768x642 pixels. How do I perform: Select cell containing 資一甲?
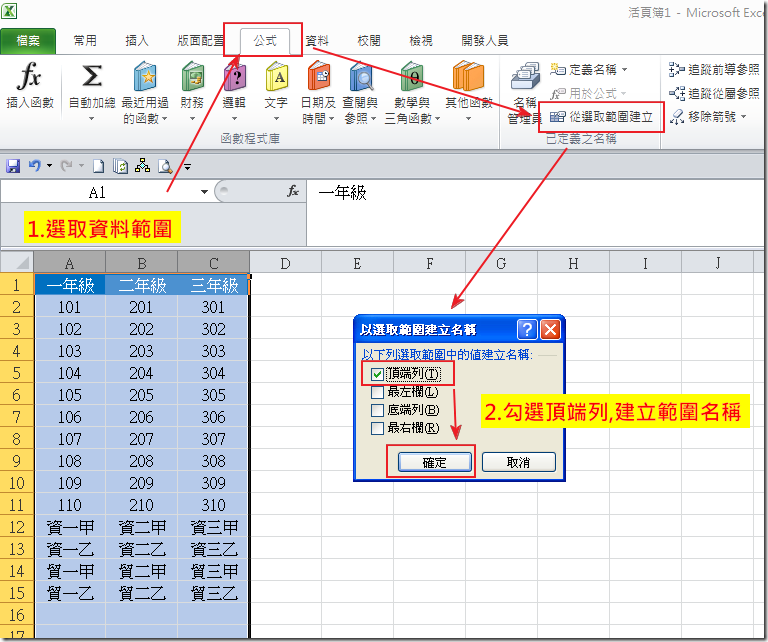(x=70, y=527)
